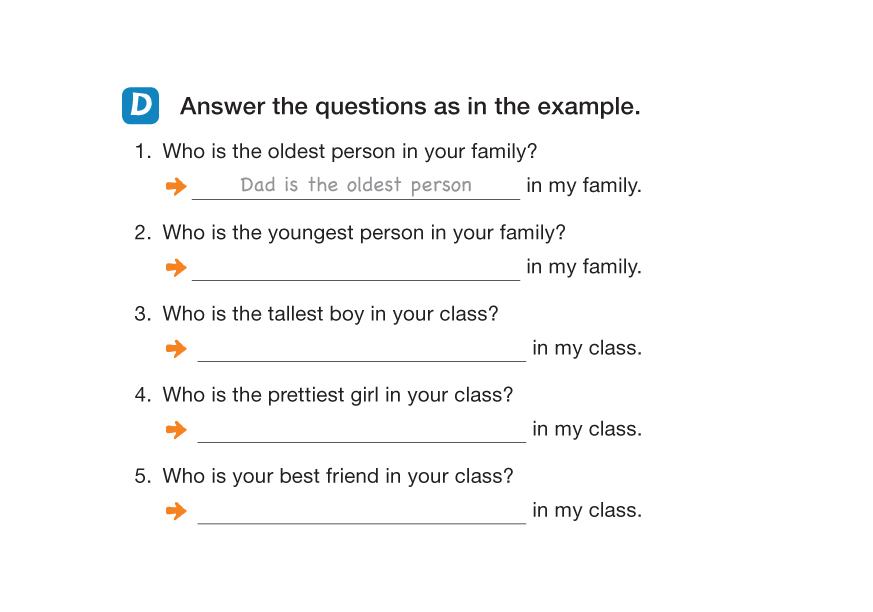Screen dimensions: 873x612
Task: Click the orange arrow under question 4
Action: 176,429
